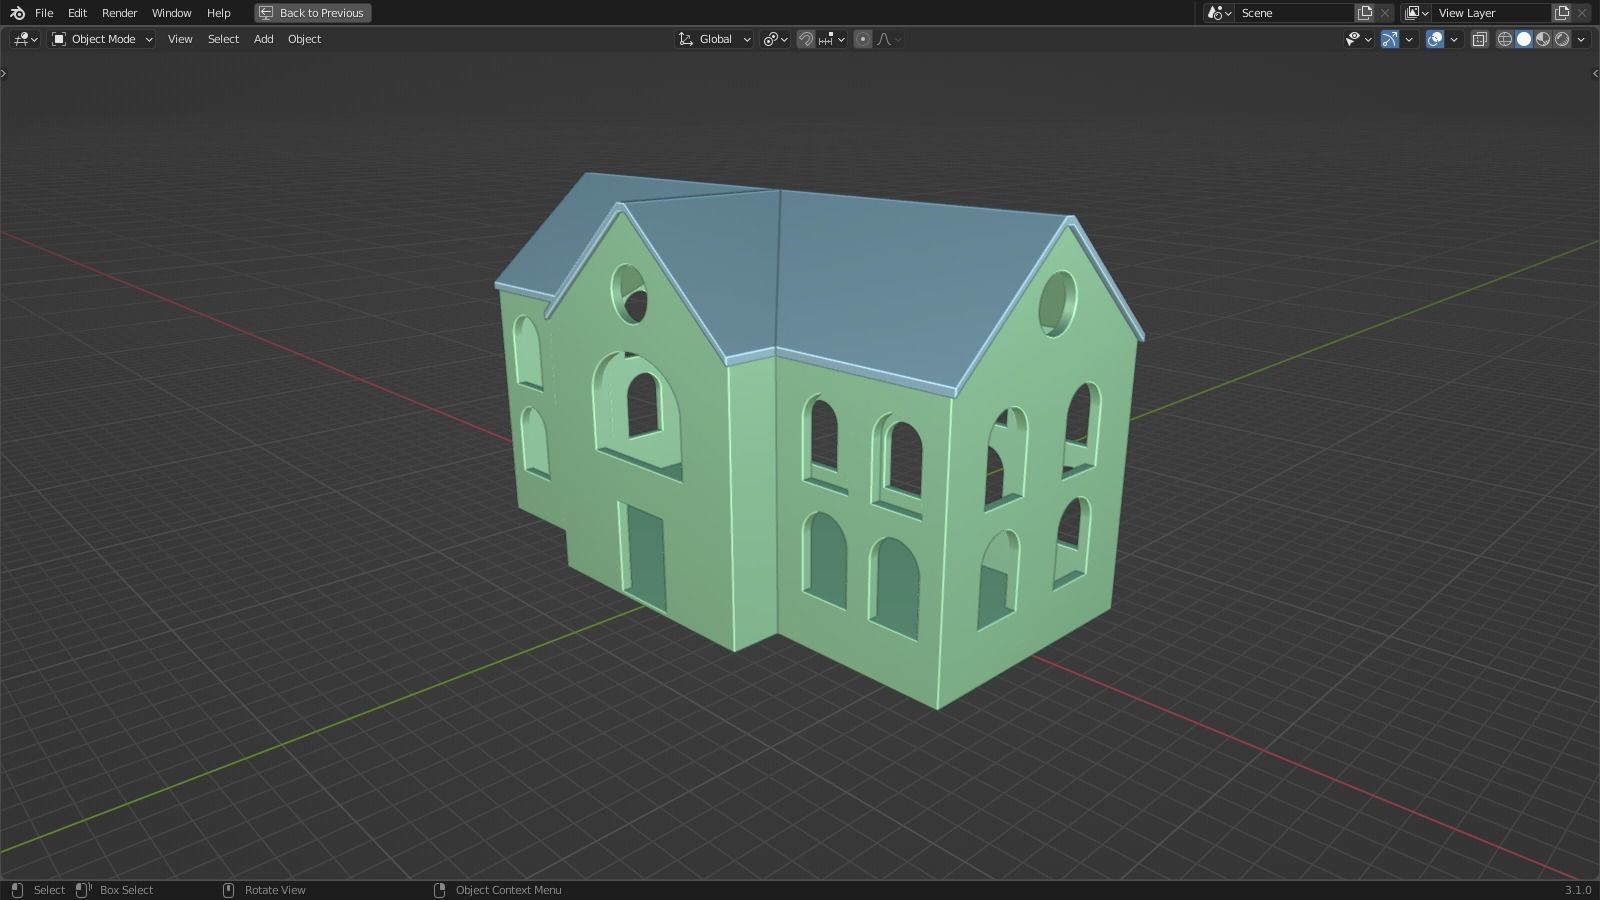Image resolution: width=1600 pixels, height=900 pixels.
Task: Open the proportional editing falloff dropdown
Action: point(889,39)
